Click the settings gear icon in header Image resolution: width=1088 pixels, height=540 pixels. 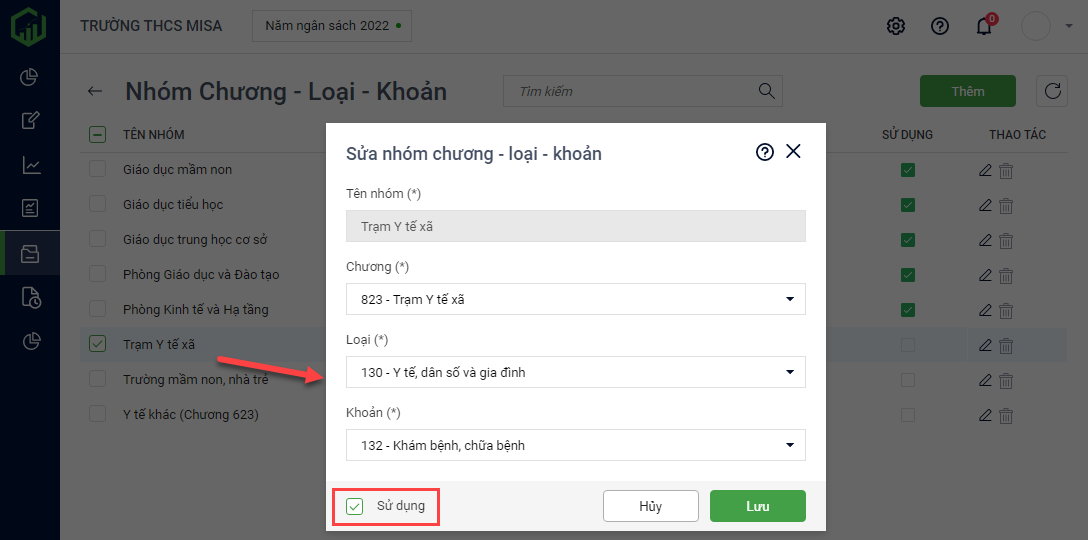896,26
